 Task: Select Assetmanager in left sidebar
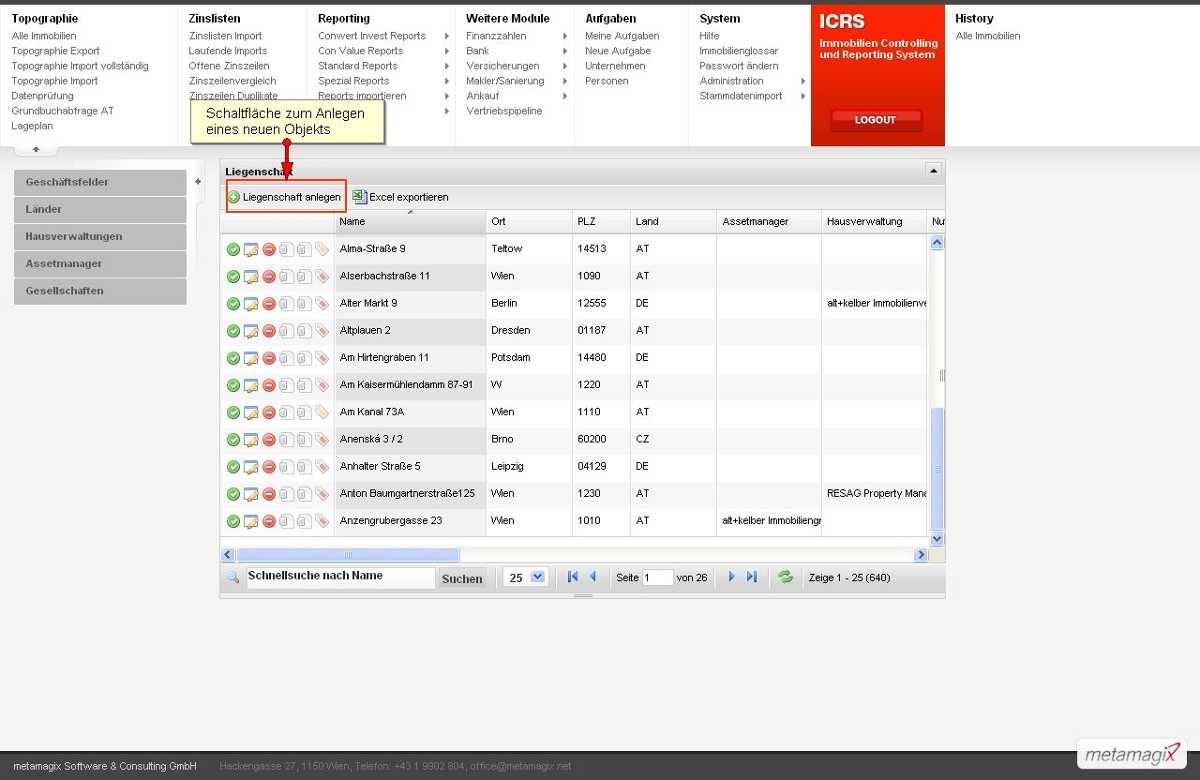point(100,264)
